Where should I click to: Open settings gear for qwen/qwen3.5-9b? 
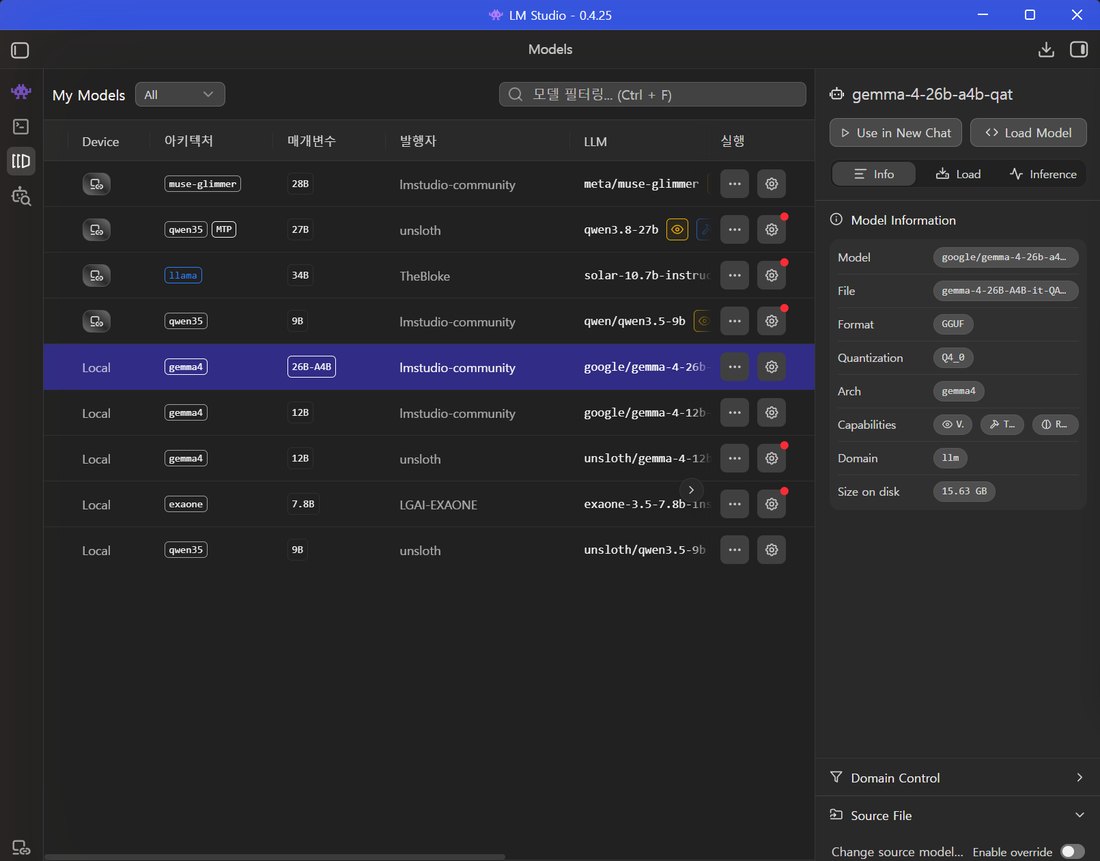[771, 321]
